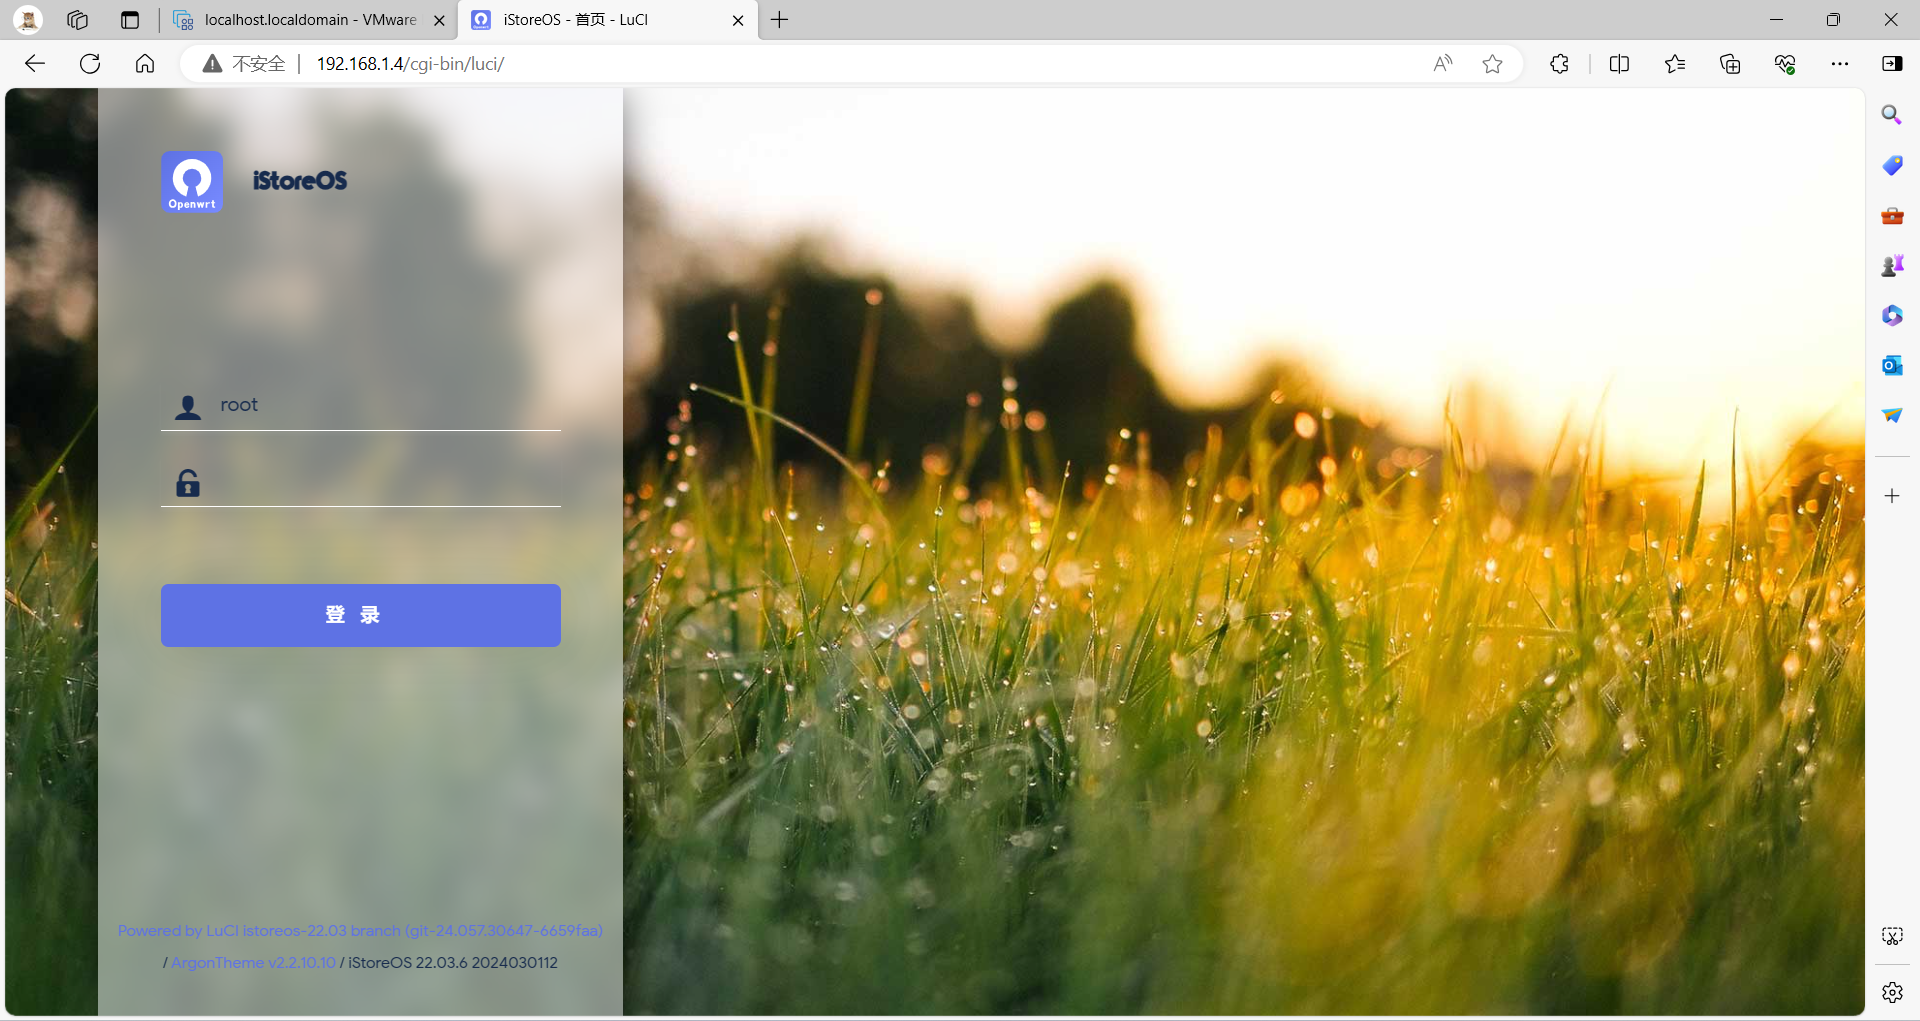1920x1021 pixels.
Task: Open the Collections panel
Action: tap(1730, 64)
